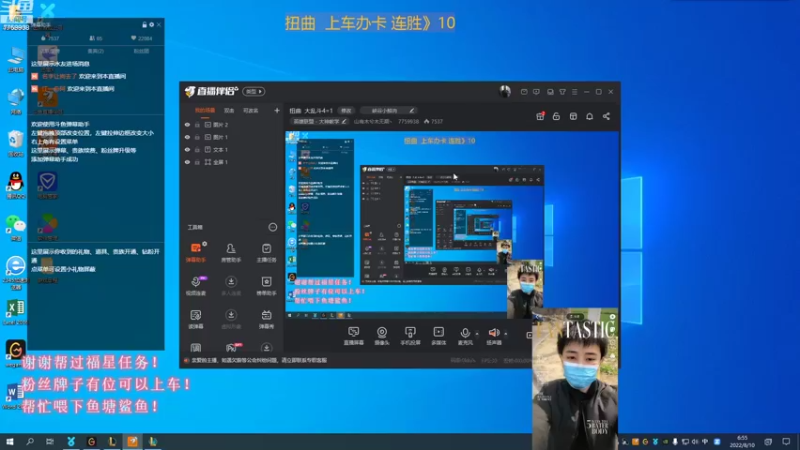Collapse the 工具箱 toolbox panel

(x=273, y=227)
